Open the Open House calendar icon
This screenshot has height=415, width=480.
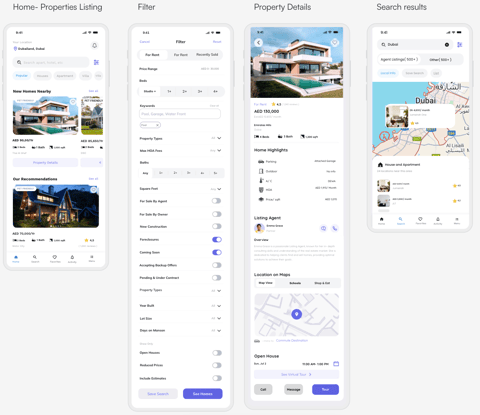pyautogui.click(x=336, y=364)
